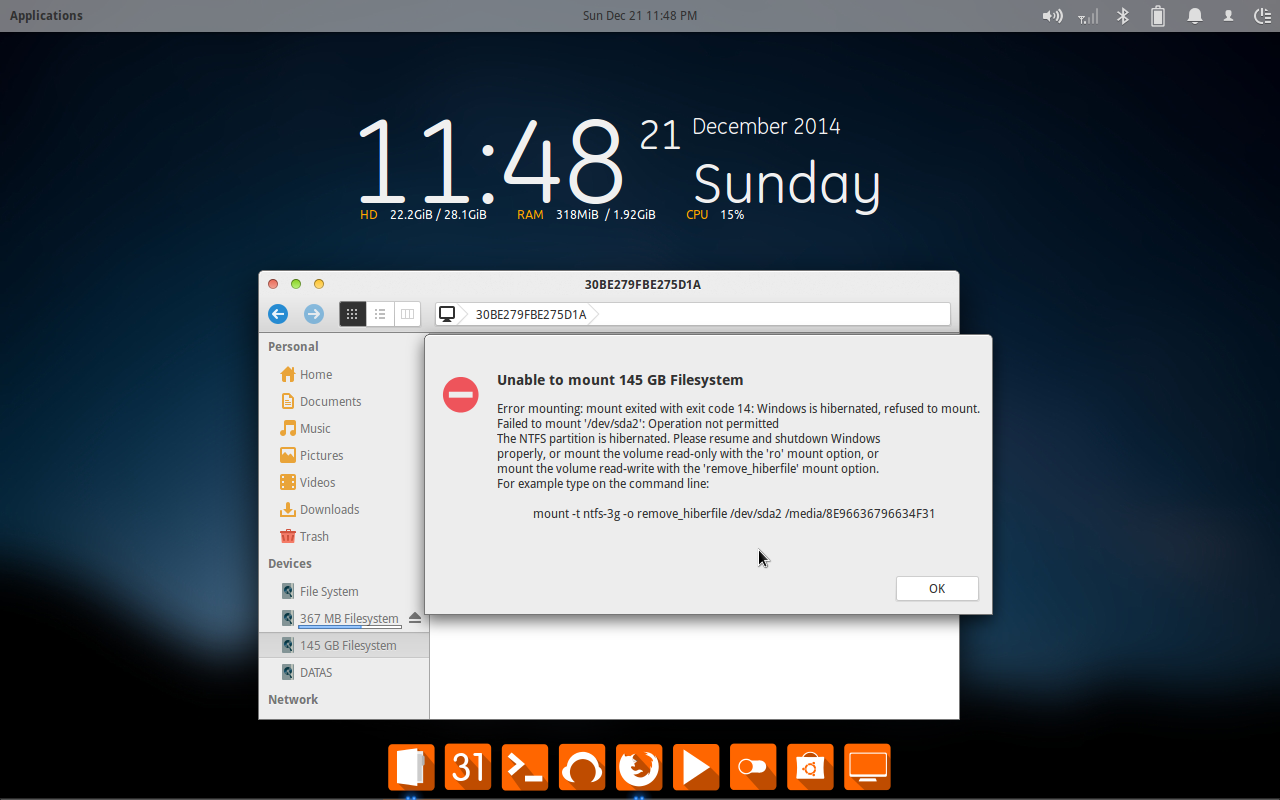Switch file manager to column view
1280x800 pixels.
(407, 314)
